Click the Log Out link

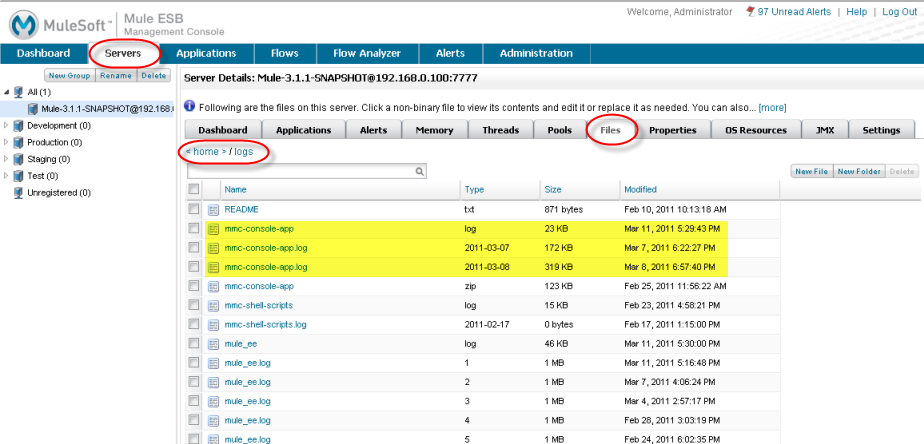click(899, 12)
